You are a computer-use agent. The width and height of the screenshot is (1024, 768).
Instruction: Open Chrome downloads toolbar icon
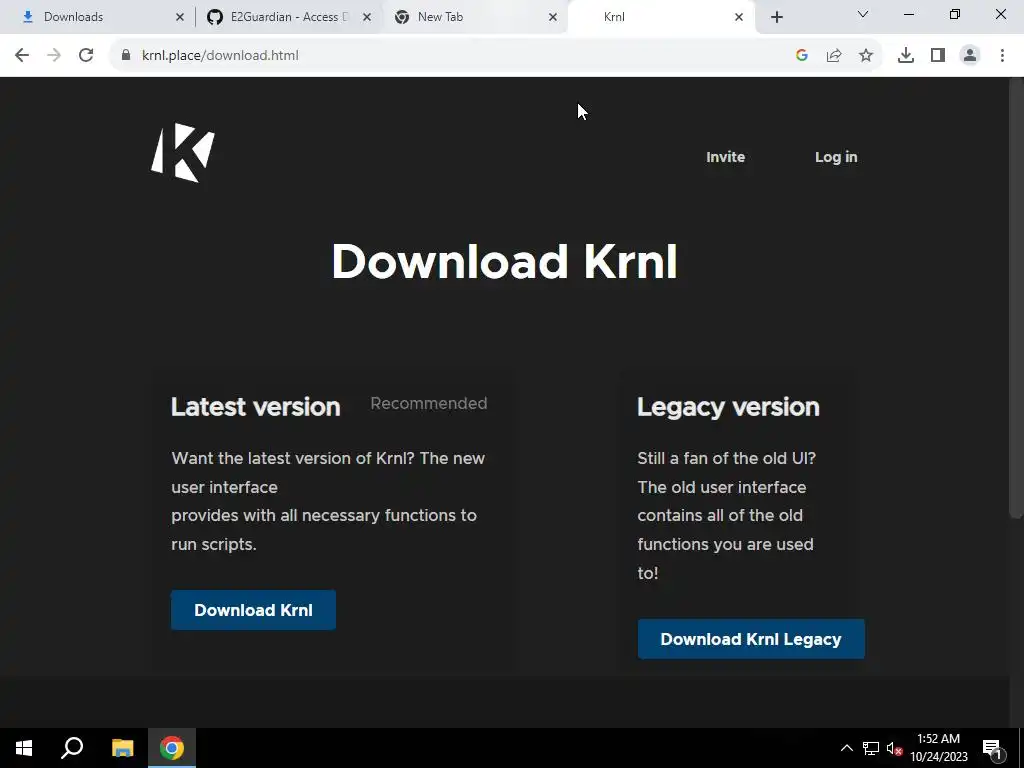point(906,56)
